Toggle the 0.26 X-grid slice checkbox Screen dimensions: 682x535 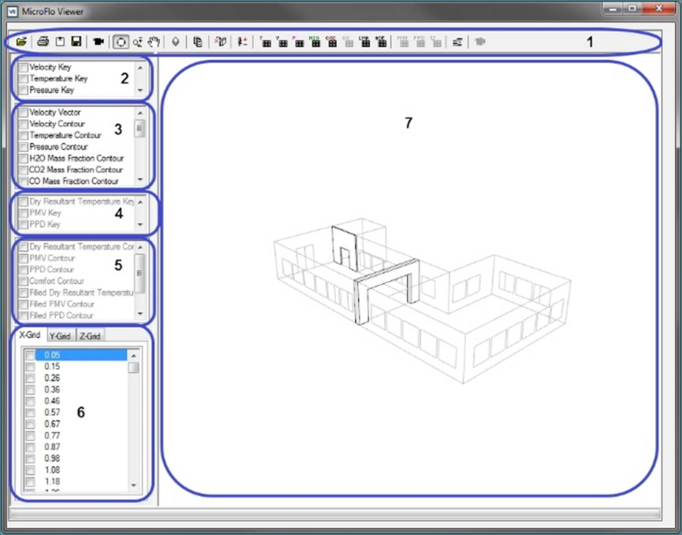coord(30,378)
